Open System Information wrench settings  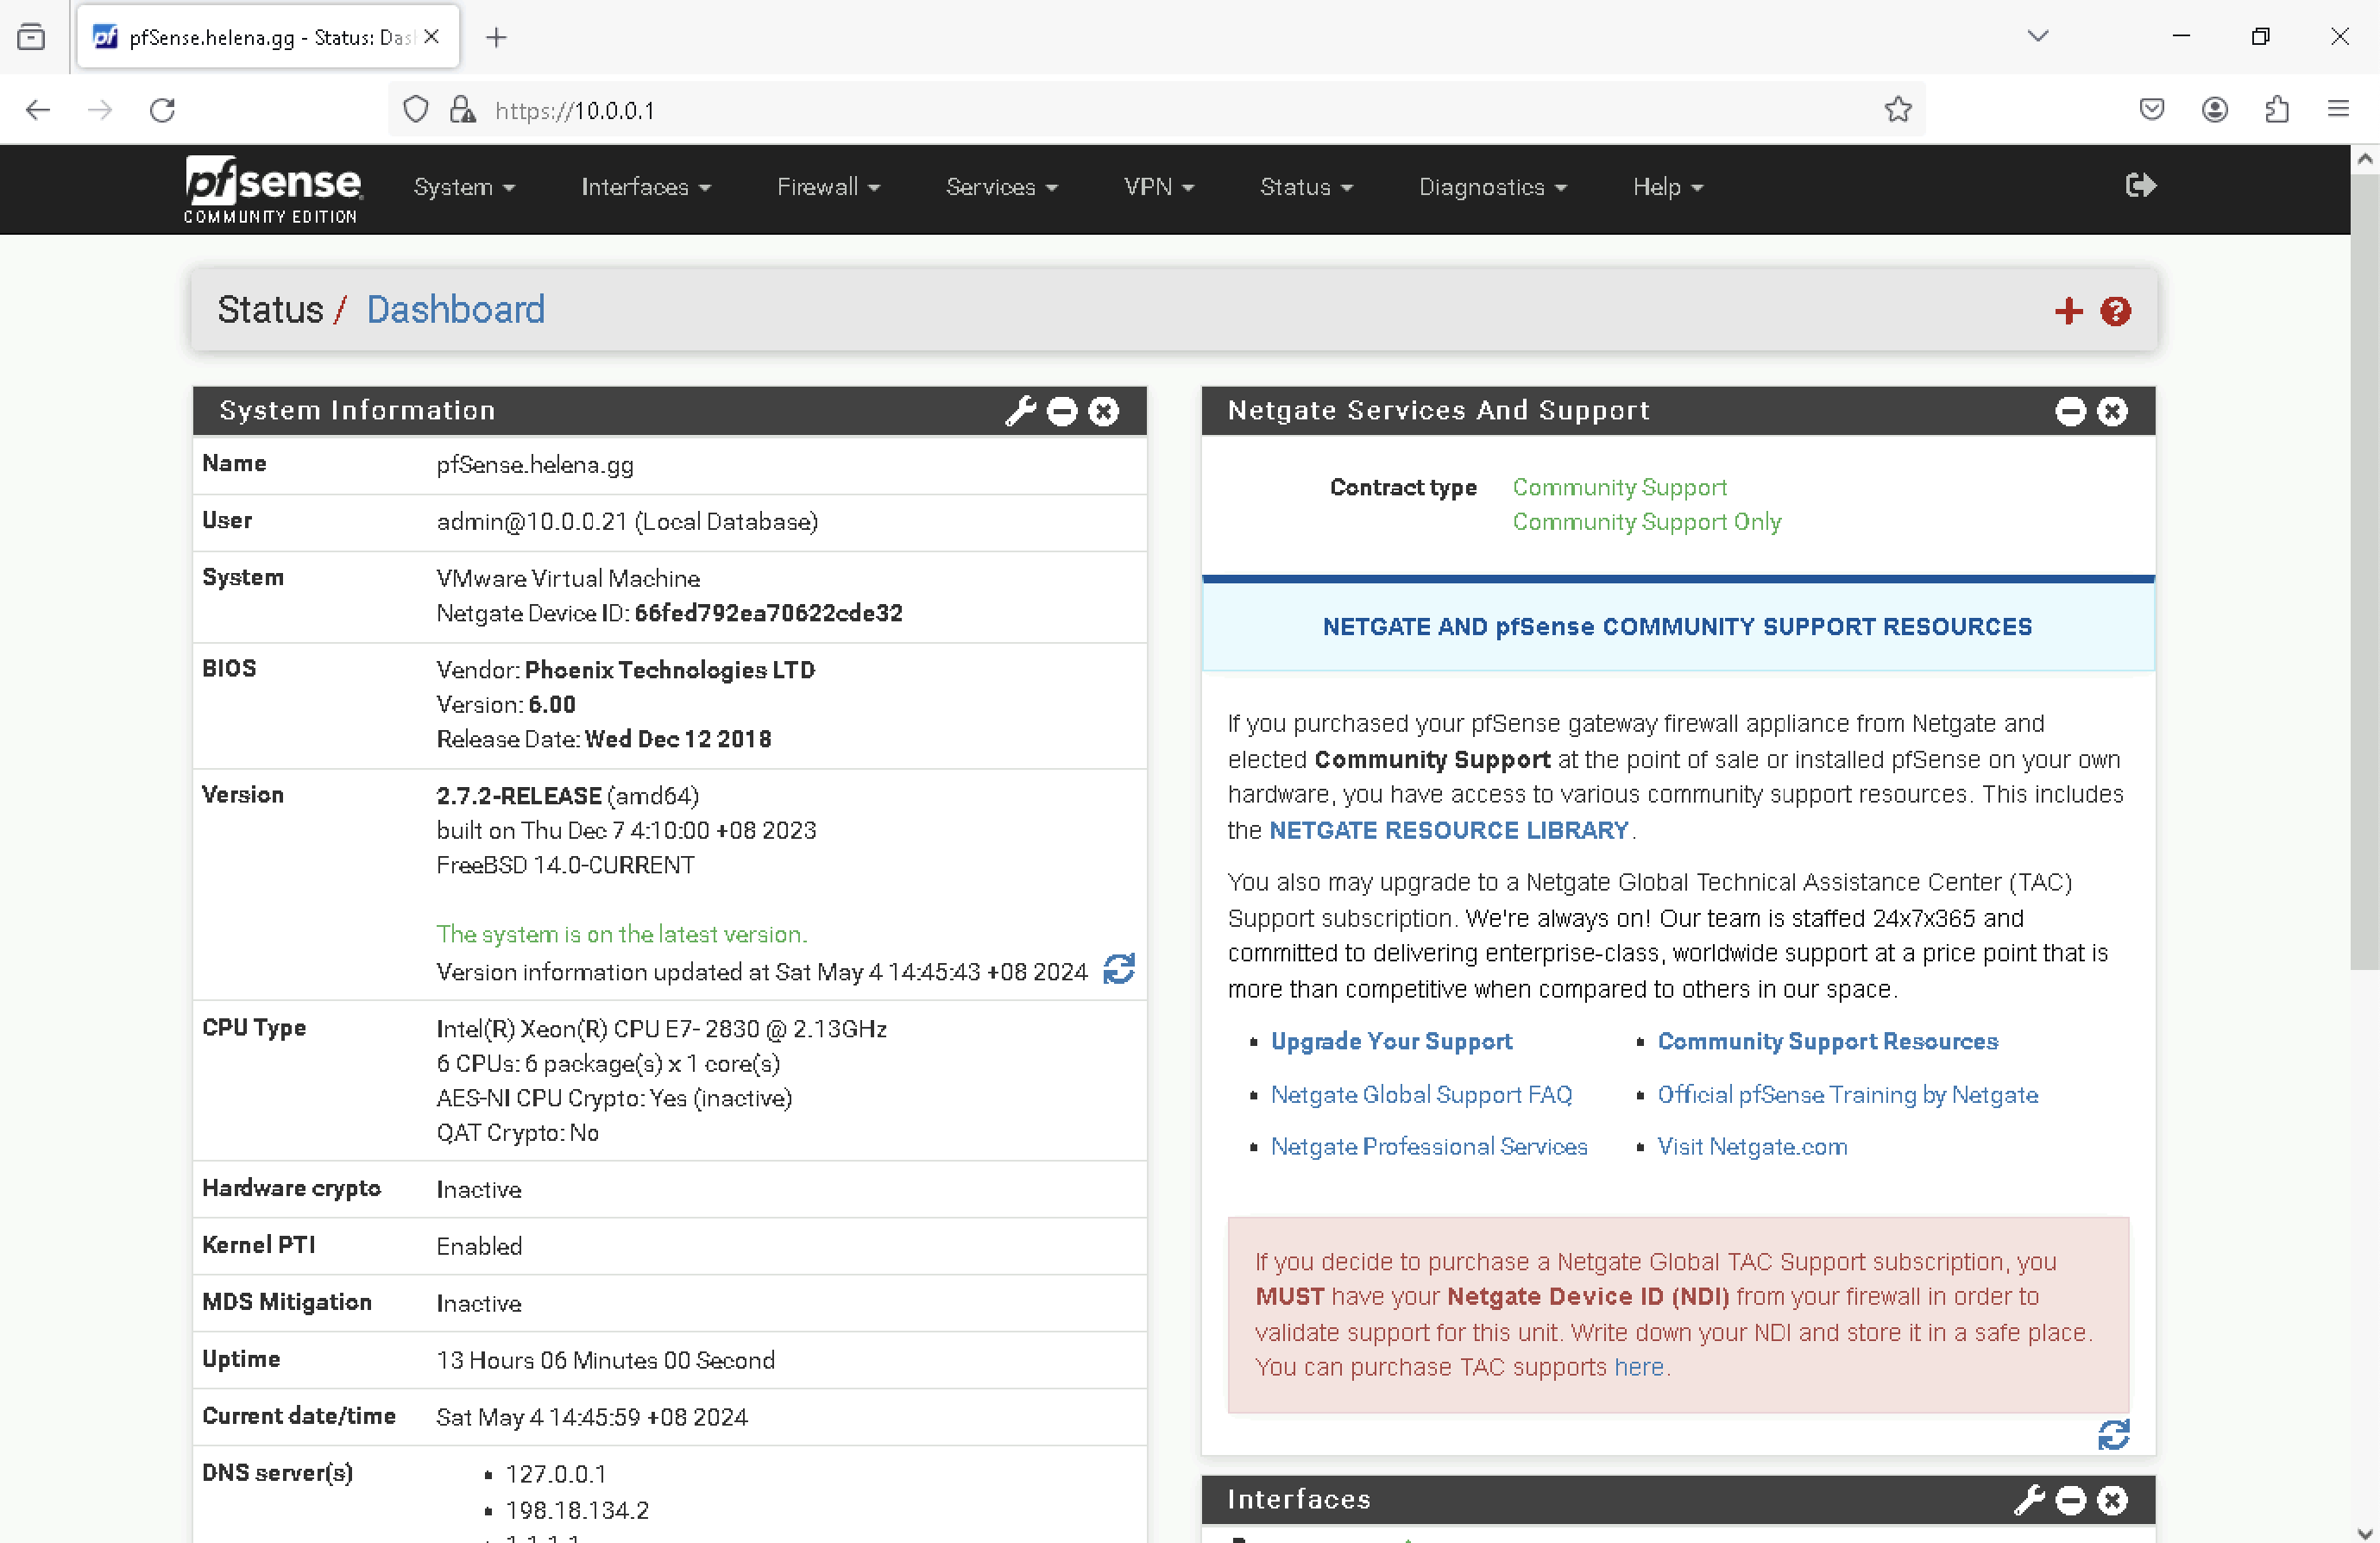1020,411
